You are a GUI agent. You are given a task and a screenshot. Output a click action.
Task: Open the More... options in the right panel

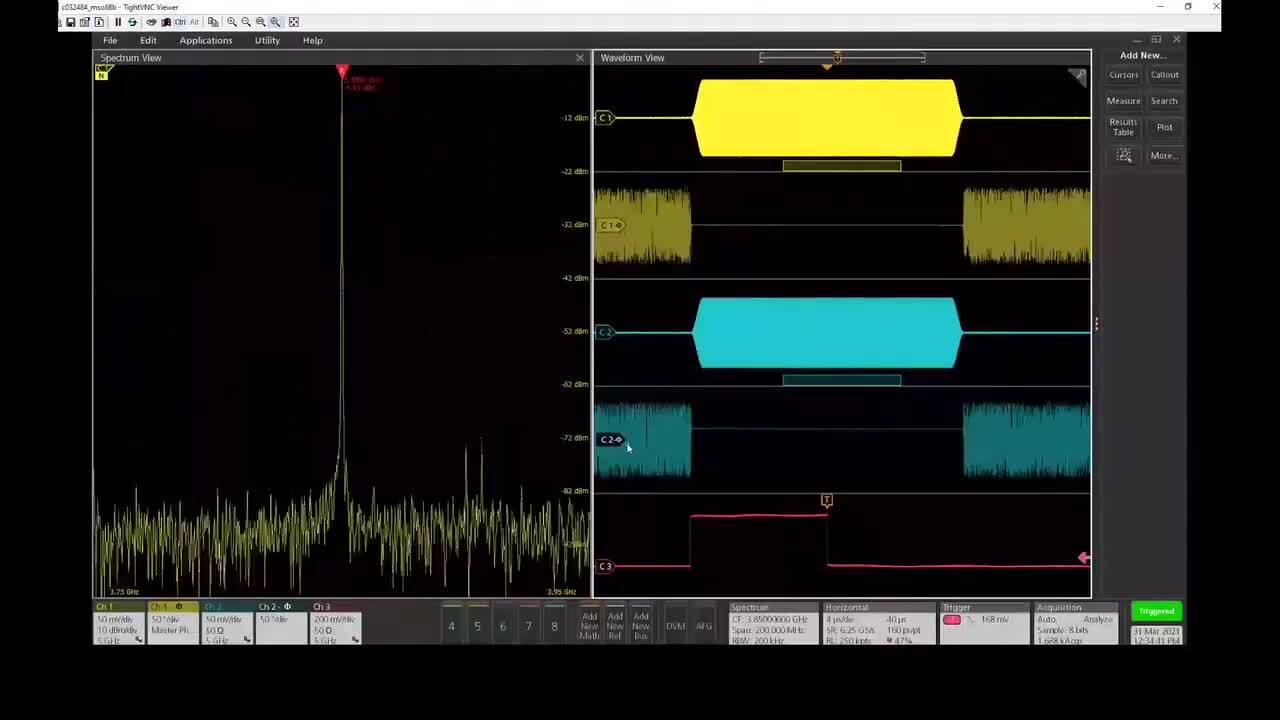pos(1162,155)
